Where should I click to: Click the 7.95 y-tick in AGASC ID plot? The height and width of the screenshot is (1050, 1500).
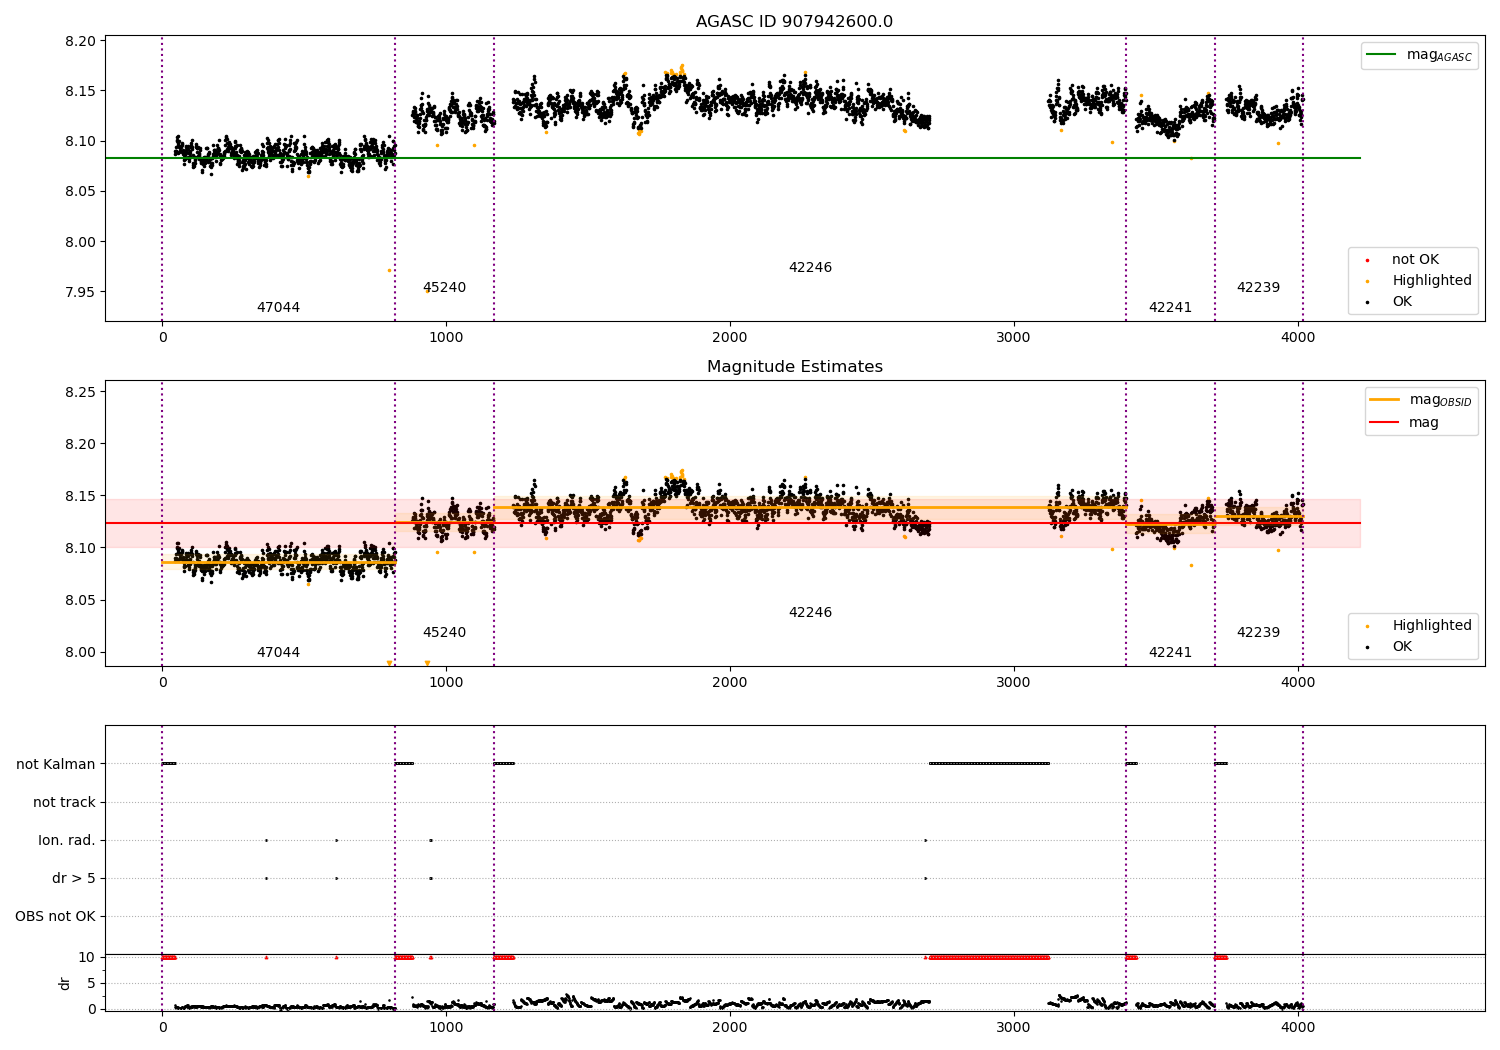(81, 292)
